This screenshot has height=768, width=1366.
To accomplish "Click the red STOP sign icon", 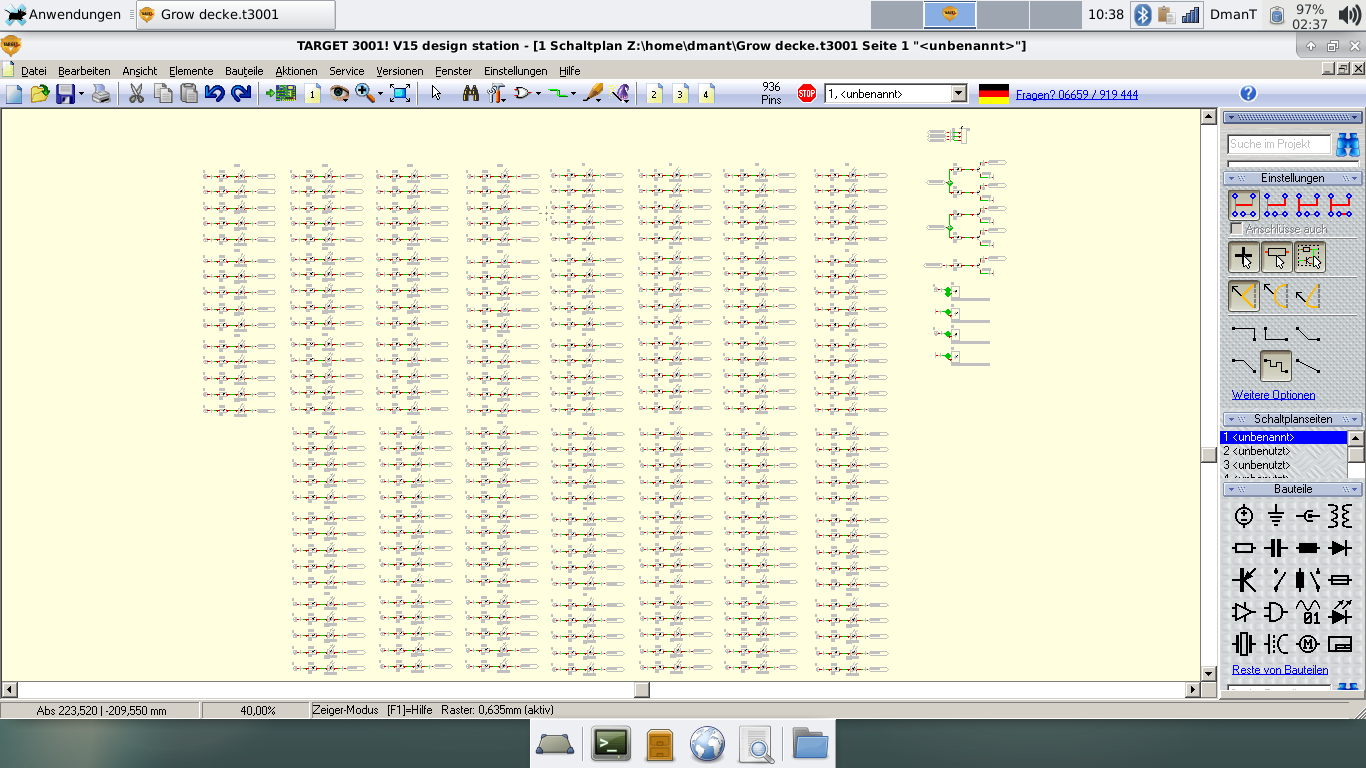I will coord(807,94).
